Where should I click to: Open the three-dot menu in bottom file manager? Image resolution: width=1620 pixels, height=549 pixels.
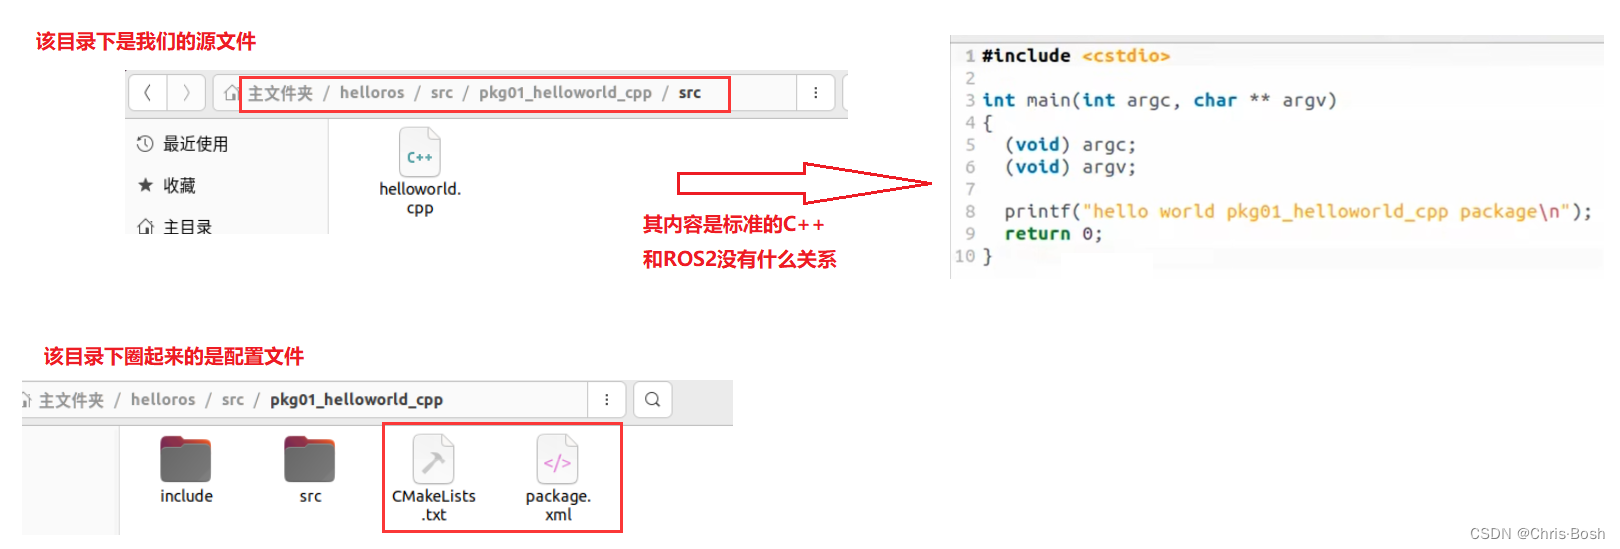pyautogui.click(x=607, y=400)
